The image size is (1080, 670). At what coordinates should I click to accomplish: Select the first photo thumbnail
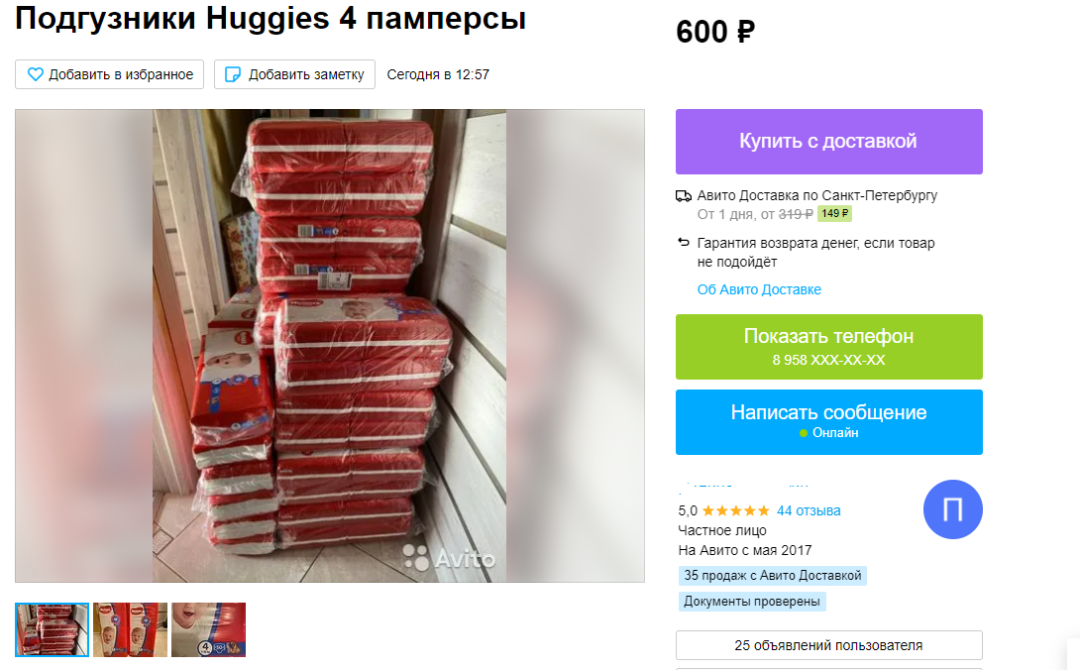[x=52, y=629]
